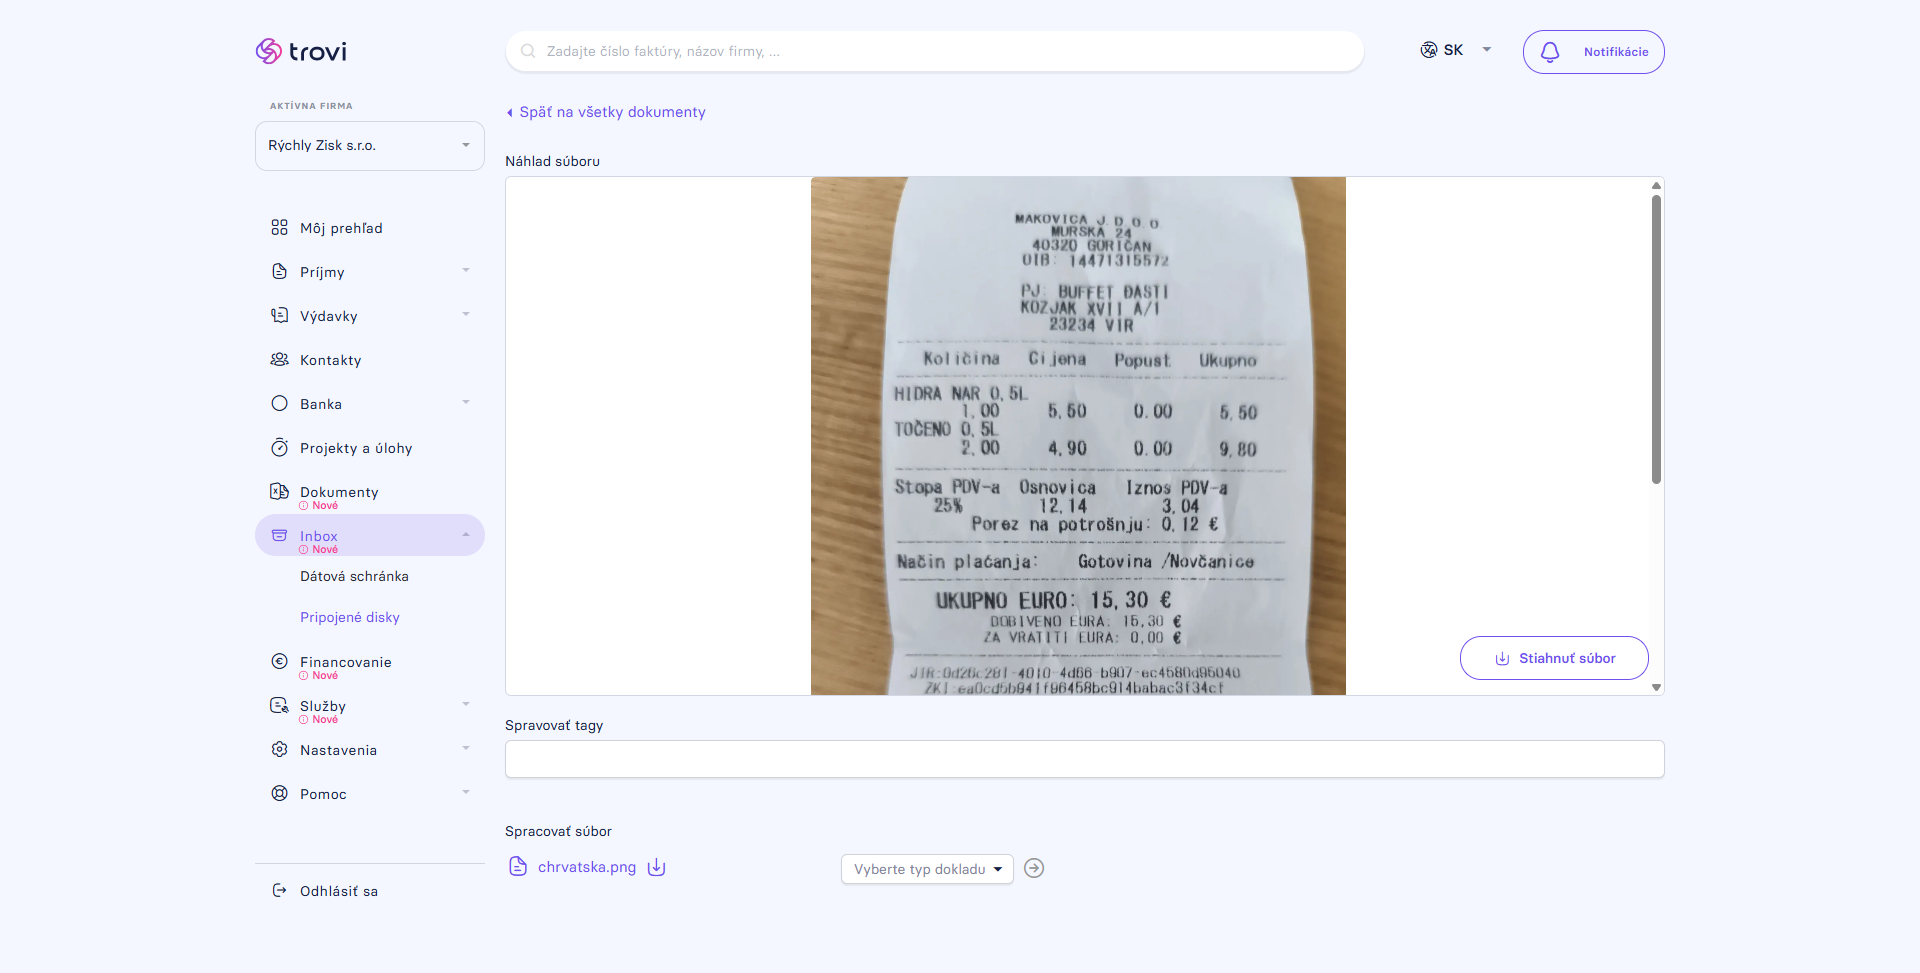Click the circled arrow process button

1034,868
